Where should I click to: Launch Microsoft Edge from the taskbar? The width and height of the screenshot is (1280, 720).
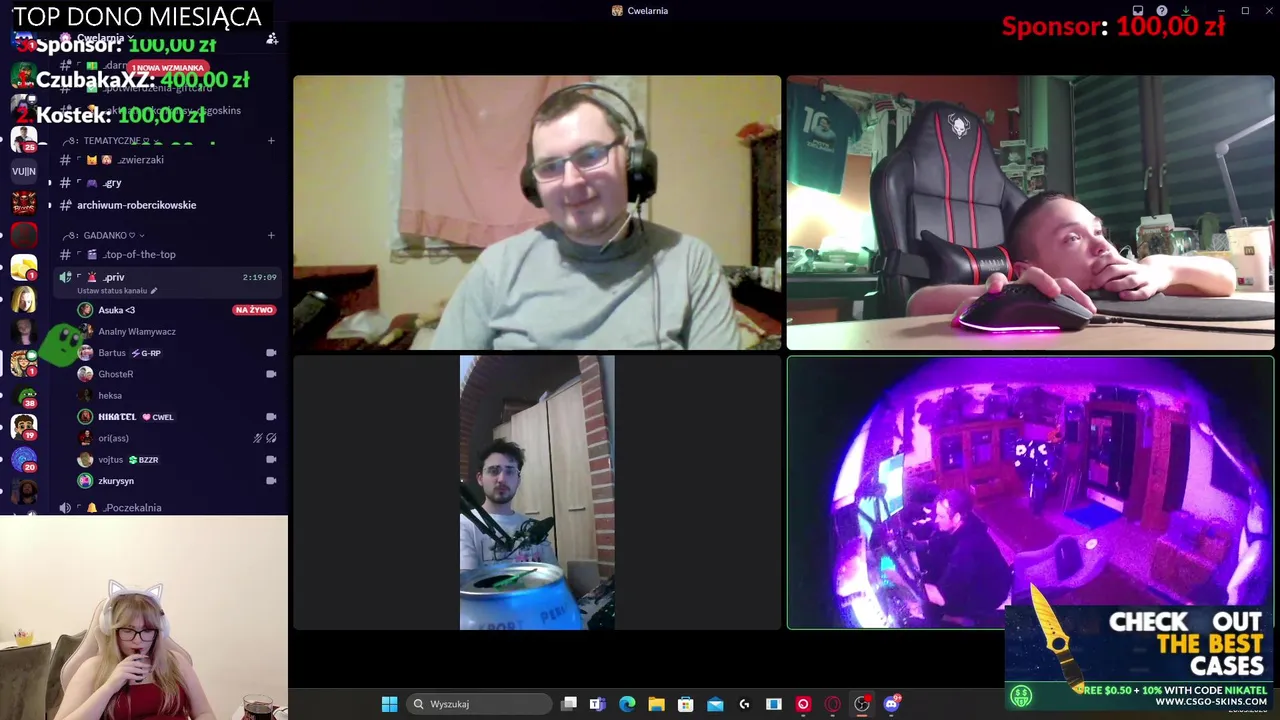[627, 704]
